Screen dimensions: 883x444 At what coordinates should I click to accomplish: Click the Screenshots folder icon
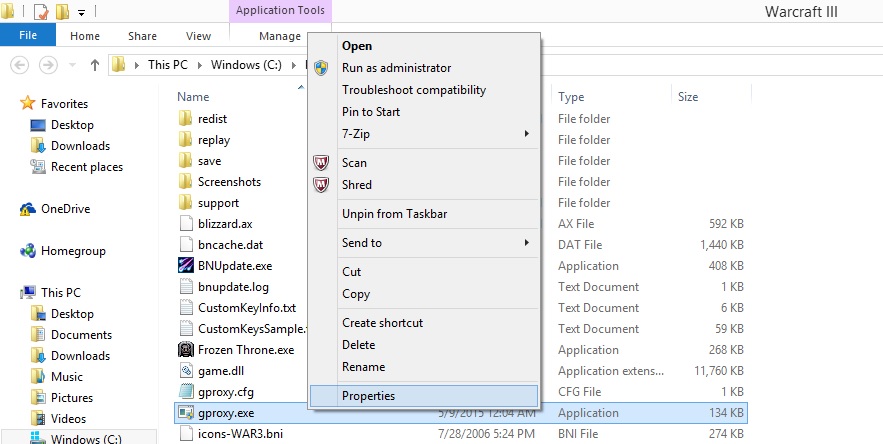186,181
